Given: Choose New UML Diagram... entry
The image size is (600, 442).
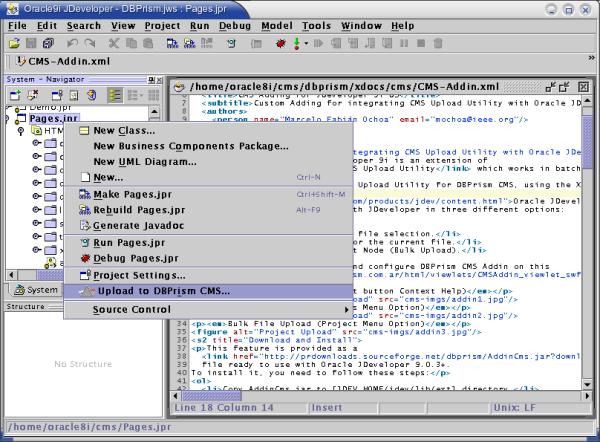Looking at the screenshot, I should pyautogui.click(x=208, y=162).
